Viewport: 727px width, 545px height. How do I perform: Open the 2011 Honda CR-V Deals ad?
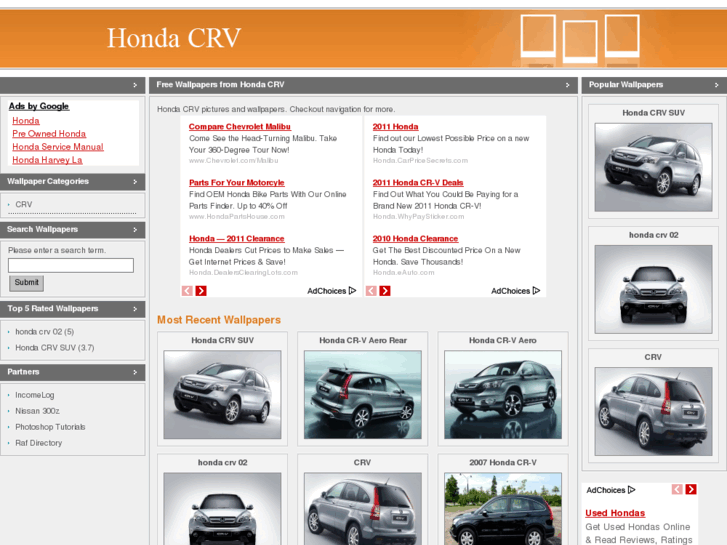[x=418, y=183]
